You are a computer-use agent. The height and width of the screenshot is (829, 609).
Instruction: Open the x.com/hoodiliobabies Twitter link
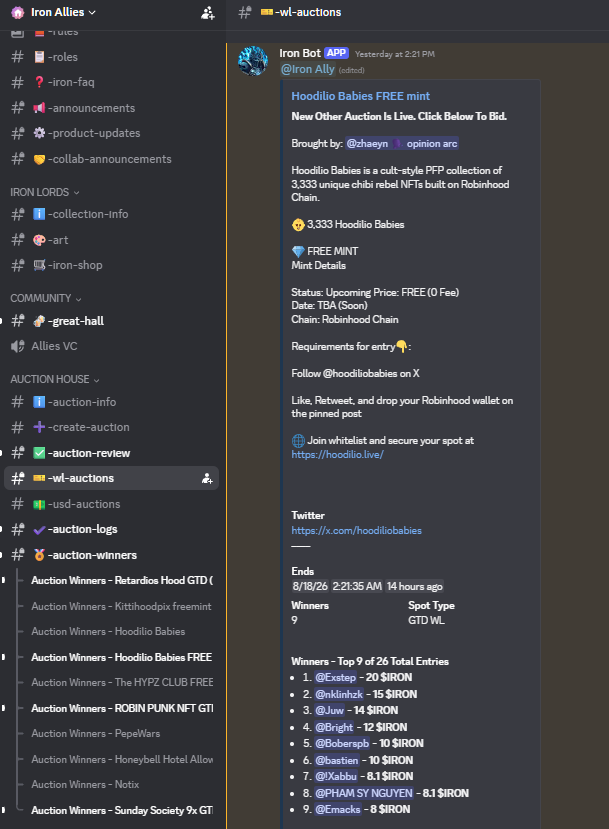(x=356, y=531)
